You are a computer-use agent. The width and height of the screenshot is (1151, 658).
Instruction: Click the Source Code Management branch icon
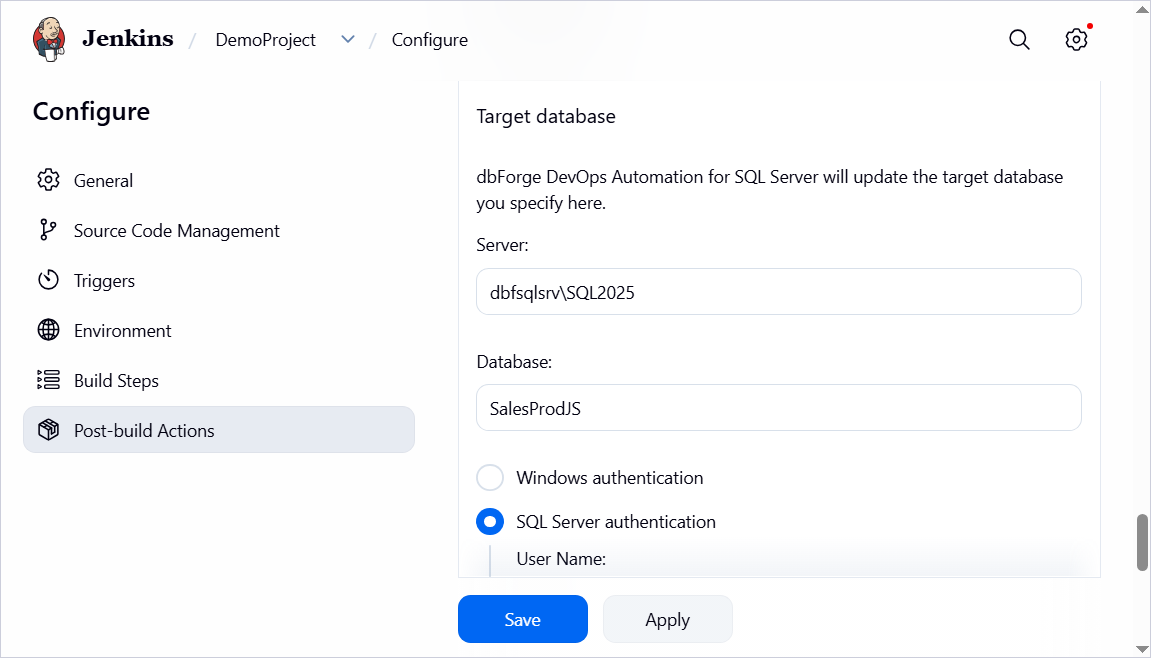(x=48, y=230)
